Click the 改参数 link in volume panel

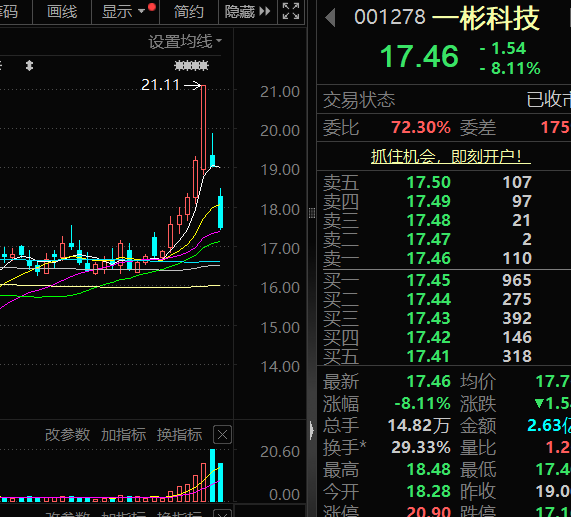click(x=67, y=435)
